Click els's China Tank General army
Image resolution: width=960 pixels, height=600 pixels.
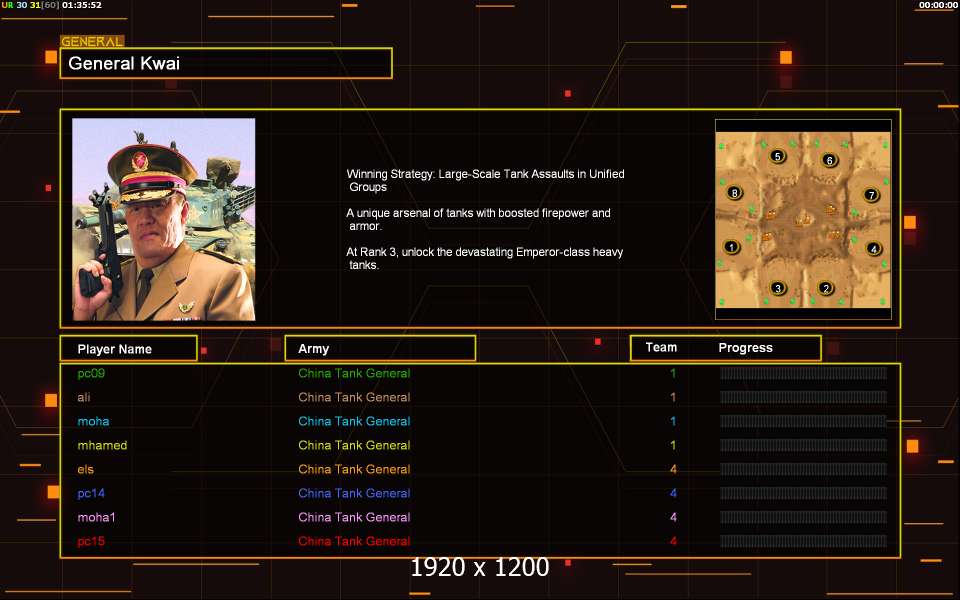pyautogui.click(x=354, y=469)
